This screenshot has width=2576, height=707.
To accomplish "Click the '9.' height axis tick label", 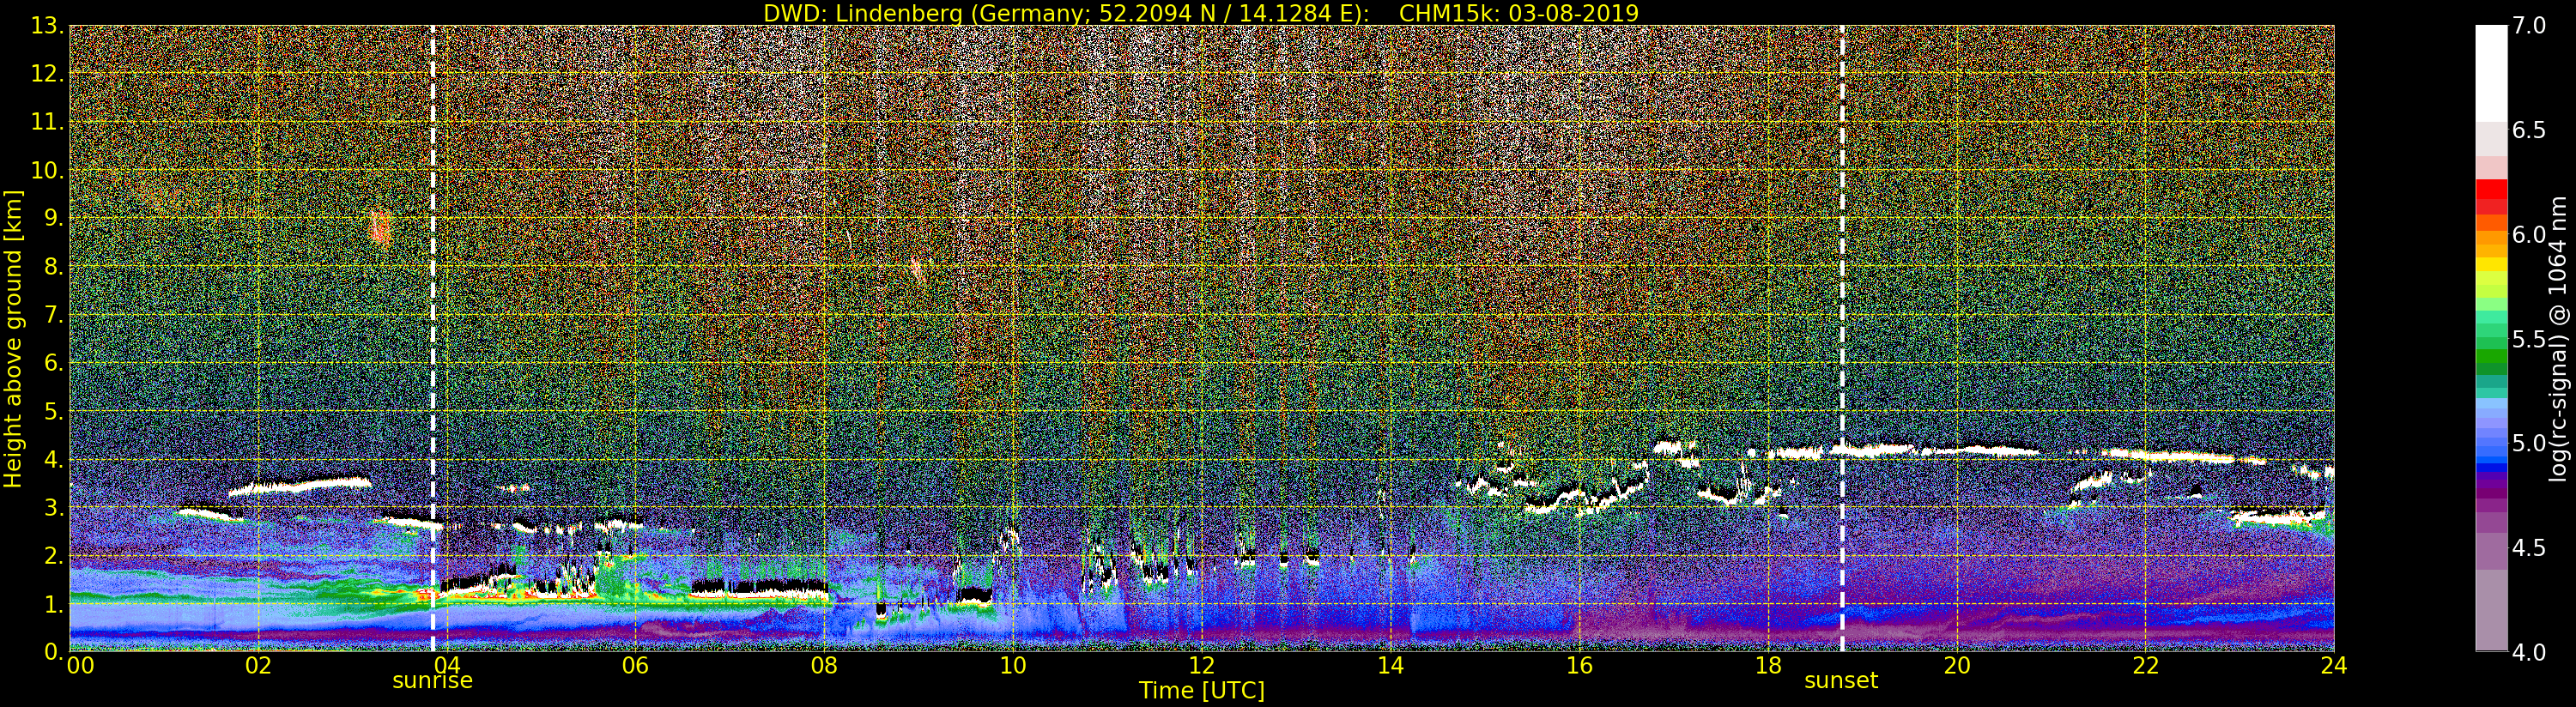I will click(54, 218).
